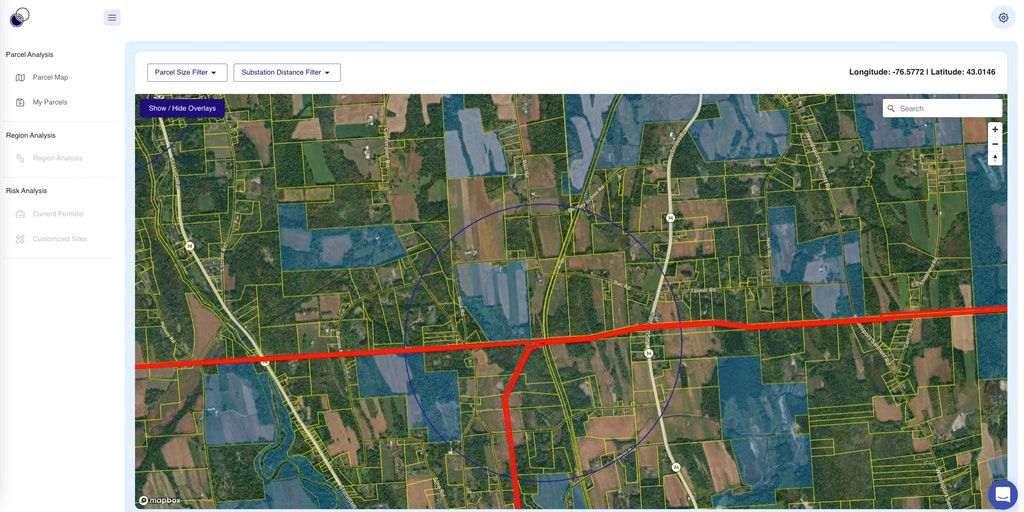The width and height of the screenshot is (1024, 512).
Task: Toggle the hamburger sidebar menu button
Action: tap(112, 18)
